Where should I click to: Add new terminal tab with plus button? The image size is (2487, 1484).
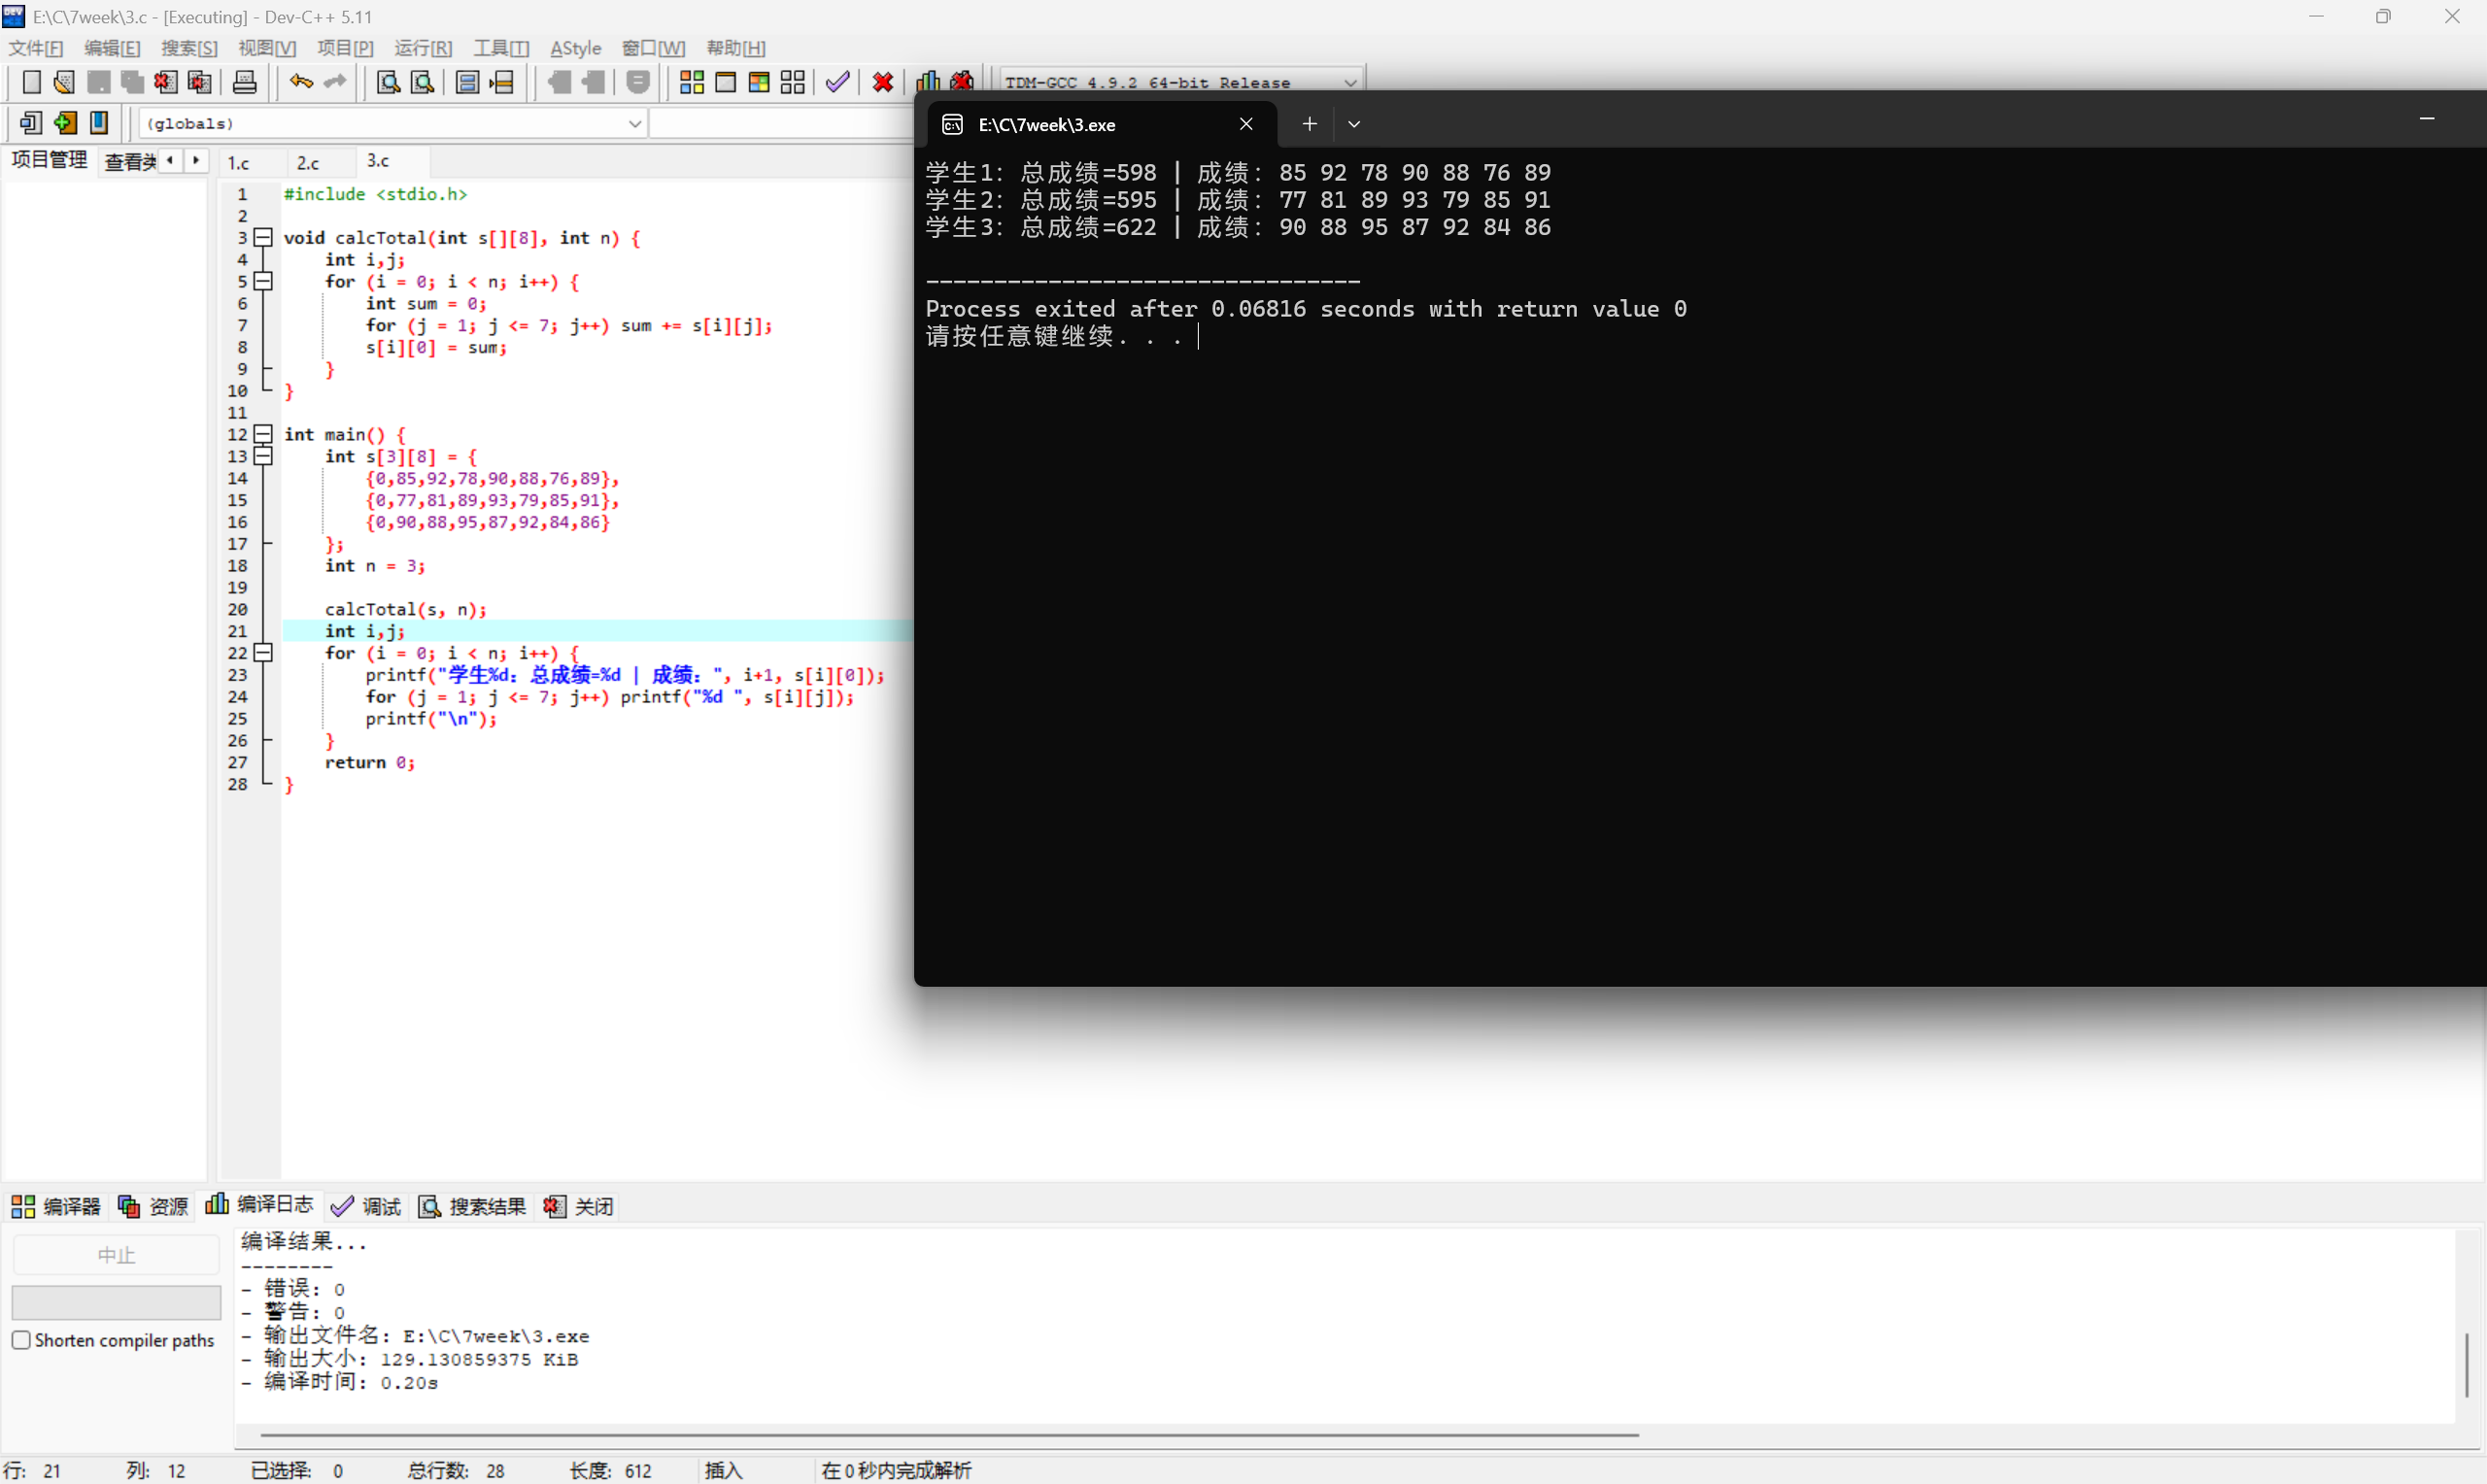coord(1309,124)
